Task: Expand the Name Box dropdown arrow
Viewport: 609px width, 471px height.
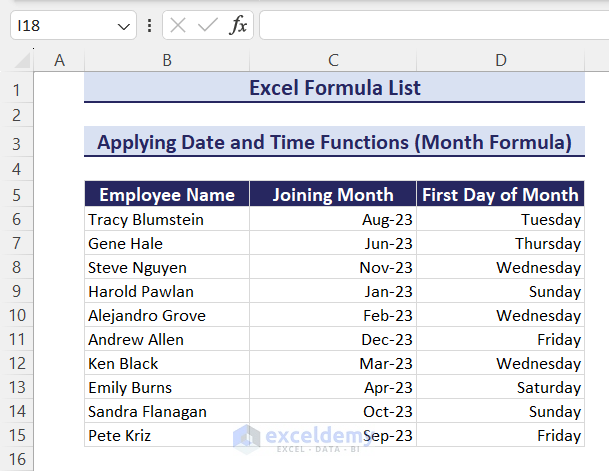Action: point(125,26)
